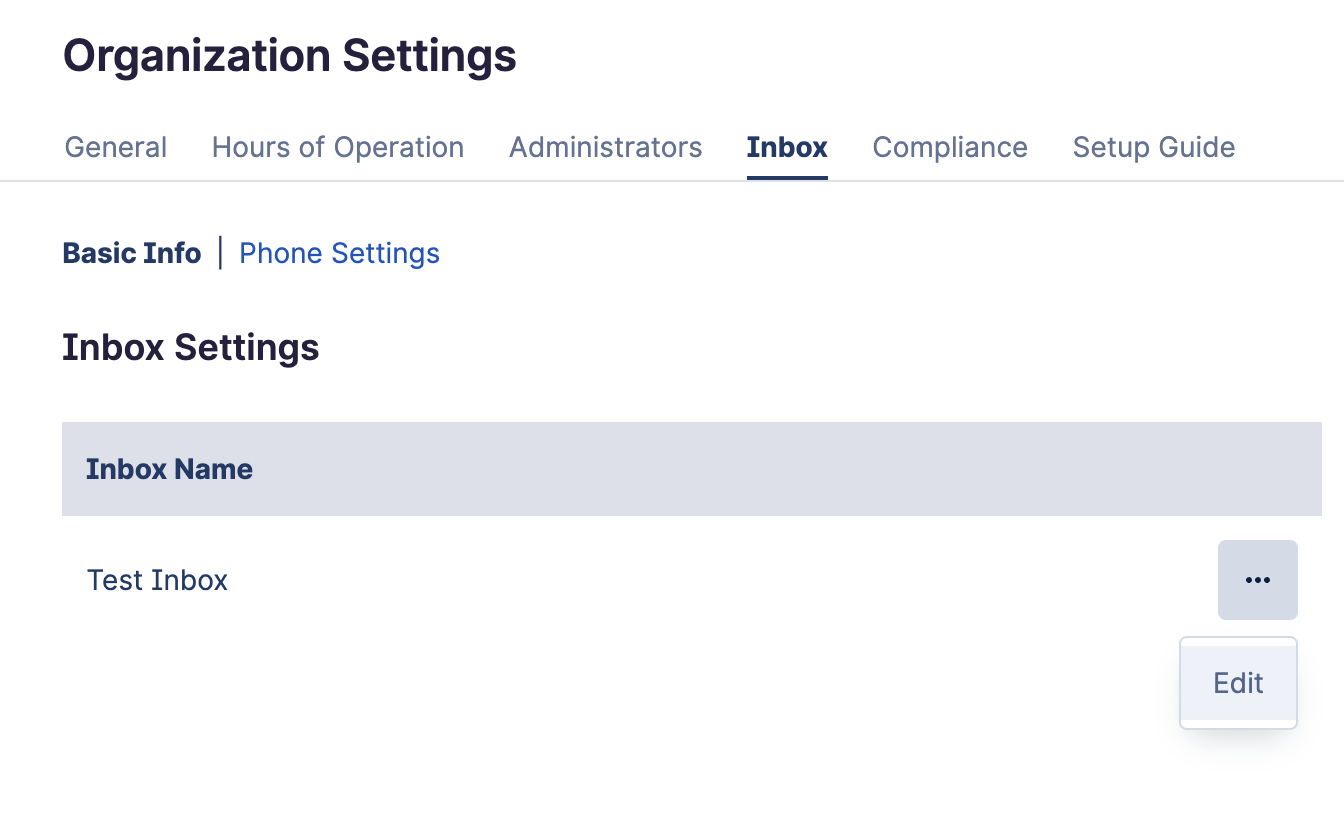Select the active Inbox tab

(787, 147)
